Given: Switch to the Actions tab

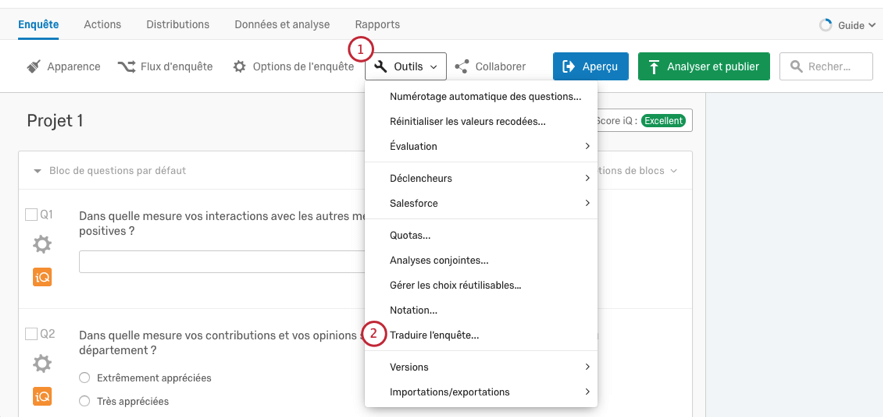Looking at the screenshot, I should point(102,25).
